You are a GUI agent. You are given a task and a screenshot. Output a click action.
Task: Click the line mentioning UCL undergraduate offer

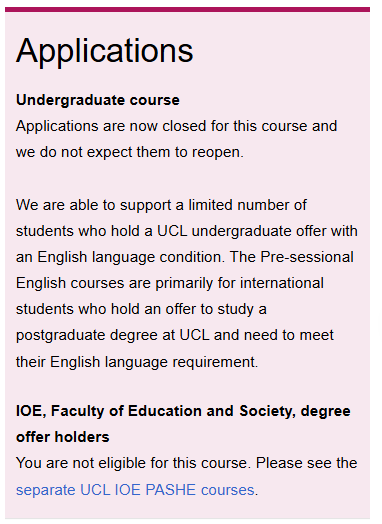click(186, 231)
